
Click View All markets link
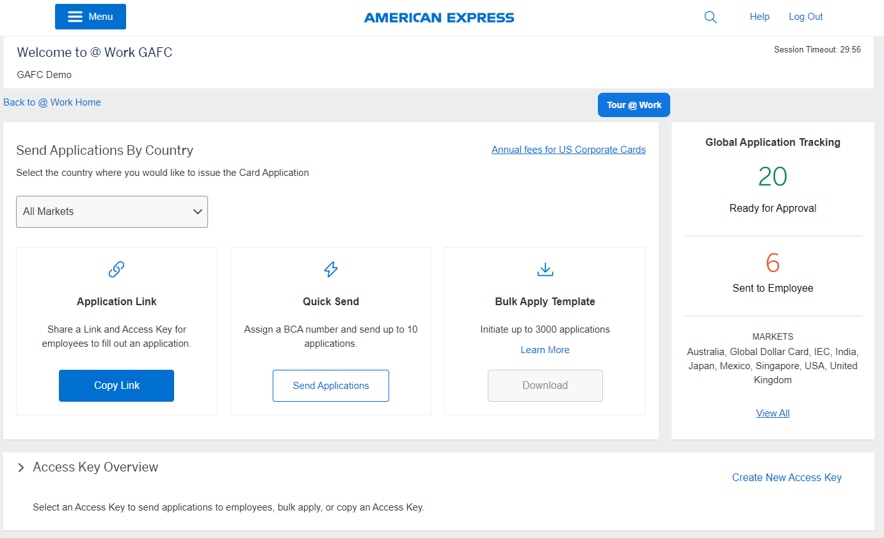point(772,413)
